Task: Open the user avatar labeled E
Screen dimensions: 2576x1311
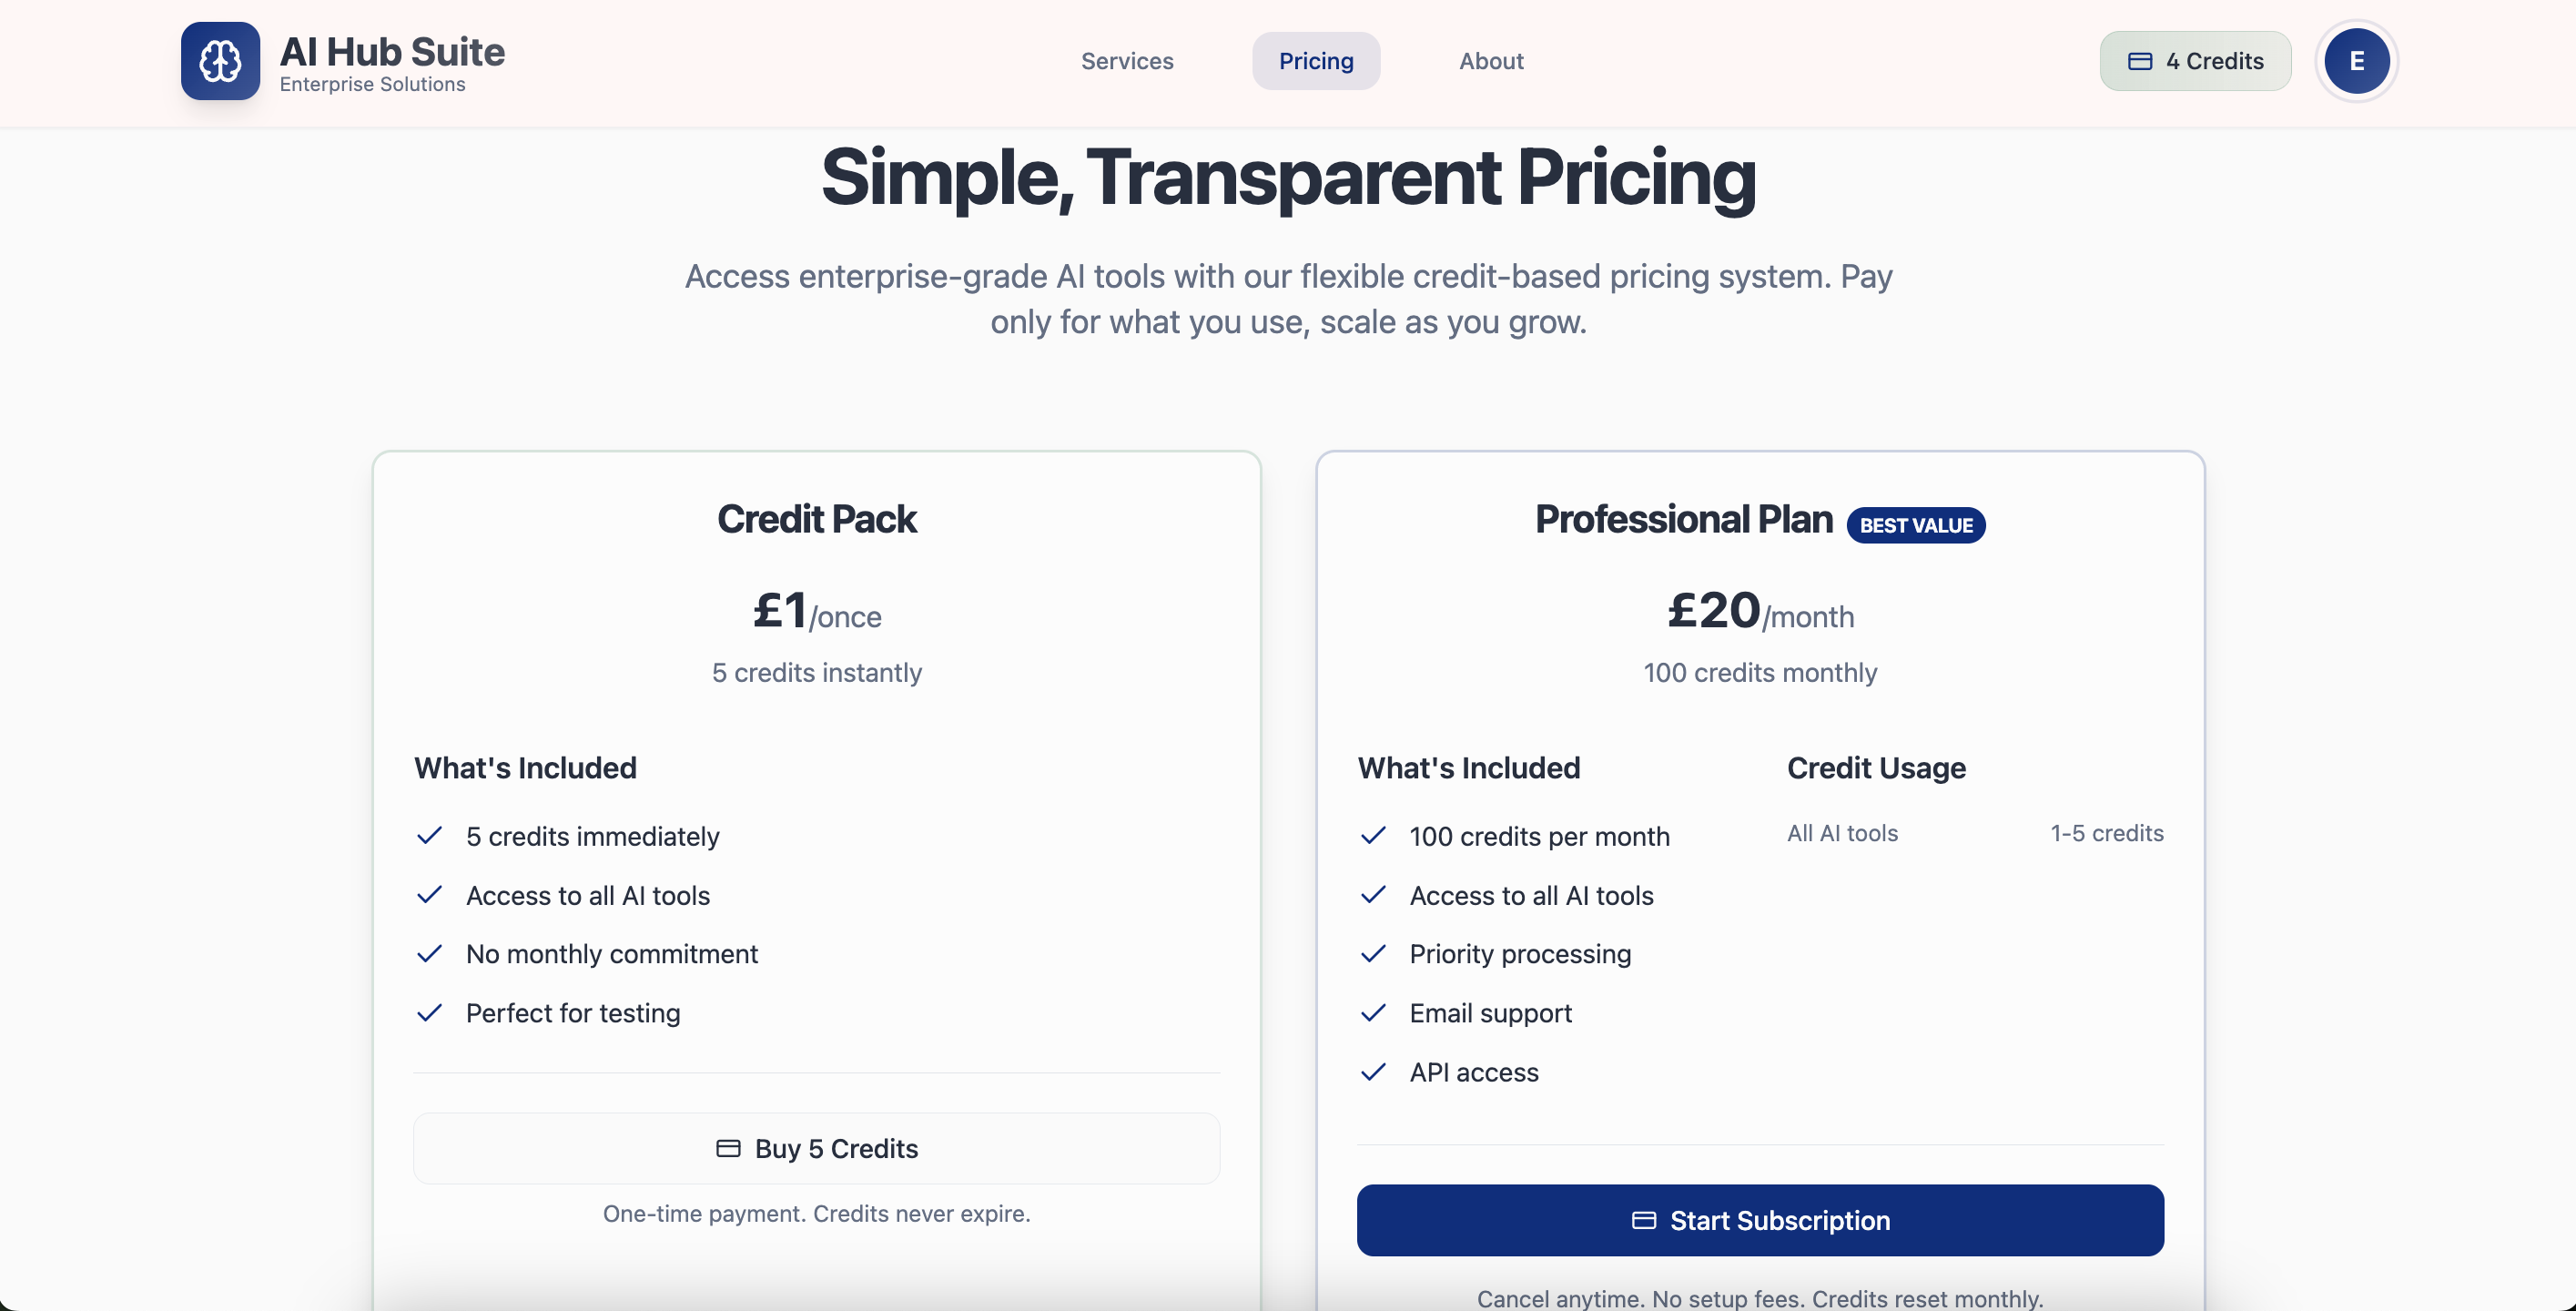Action: [2356, 61]
